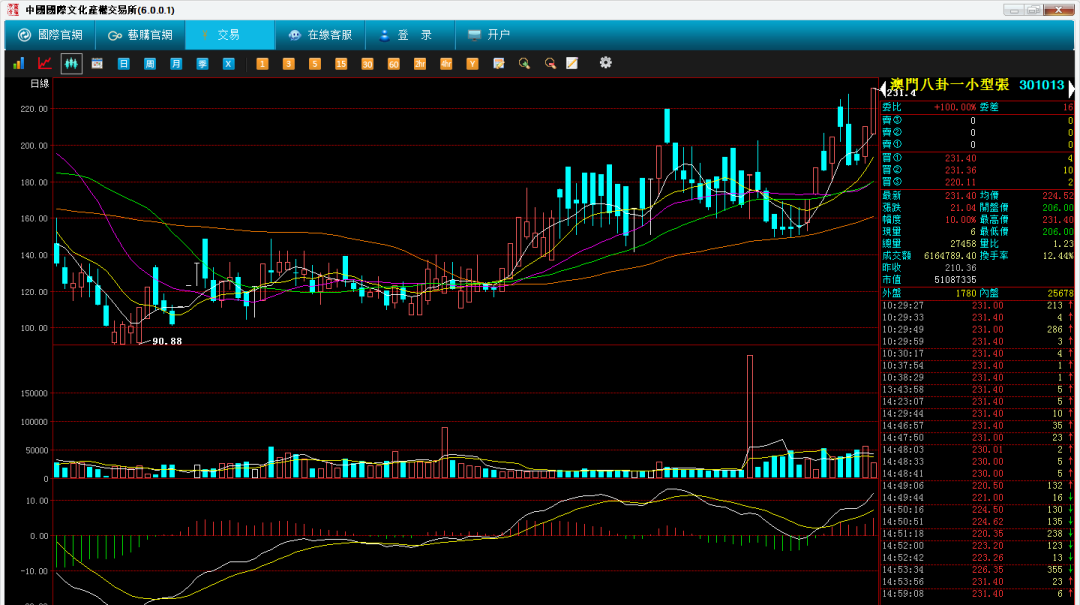The image size is (1080, 605).
Task: Click the 10:29:27 trade record row
Action: pyautogui.click(x=977, y=305)
